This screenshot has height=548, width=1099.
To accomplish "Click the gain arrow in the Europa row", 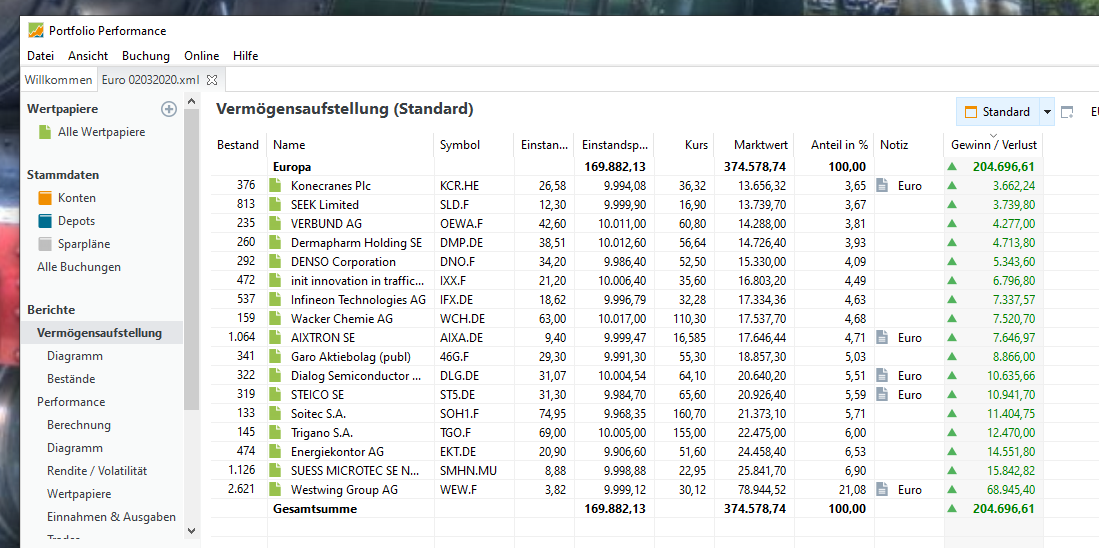I will tap(952, 167).
